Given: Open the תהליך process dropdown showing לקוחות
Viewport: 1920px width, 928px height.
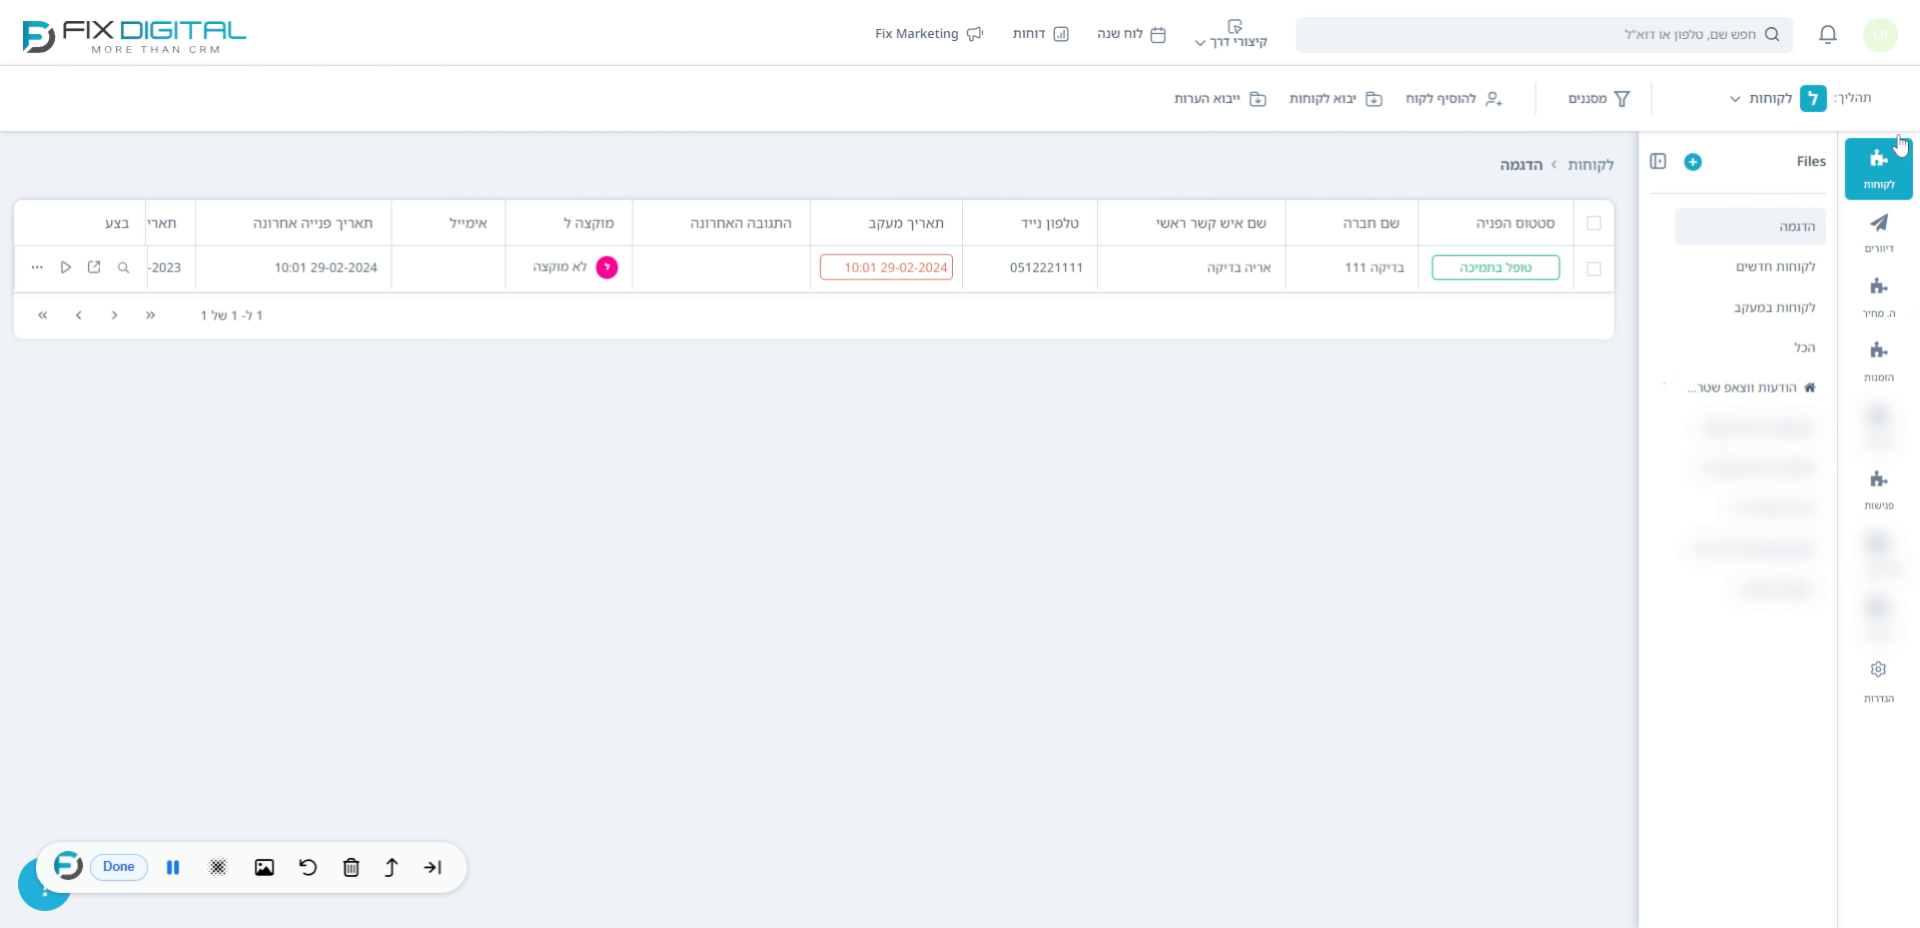Looking at the screenshot, I should pos(1778,98).
